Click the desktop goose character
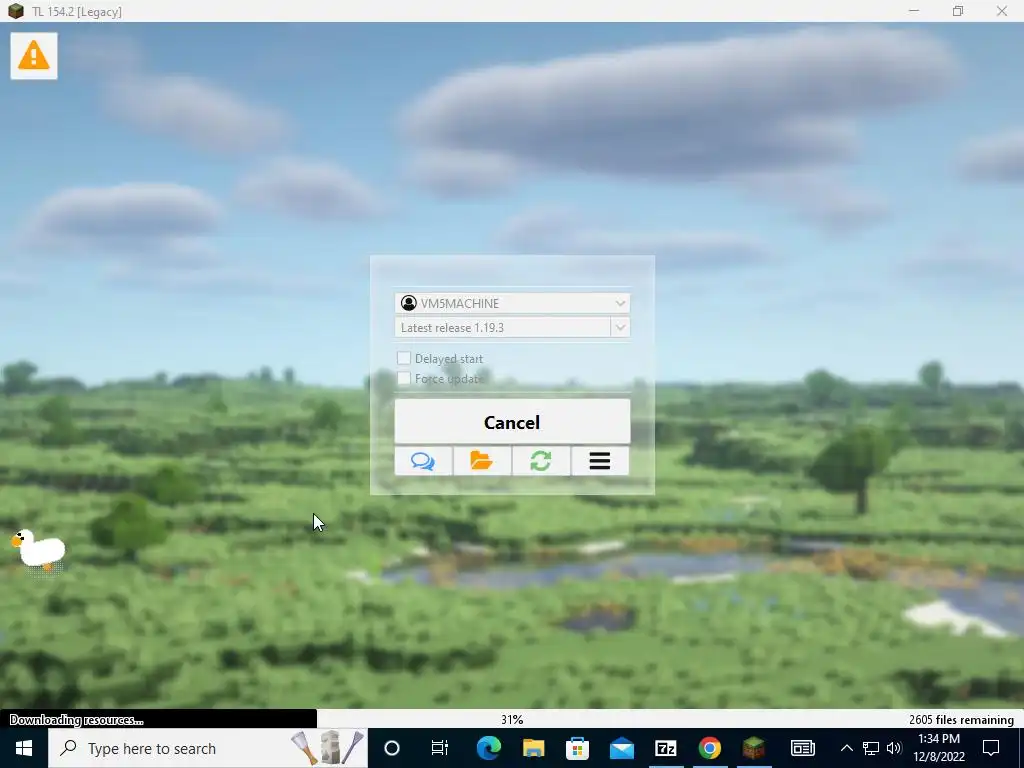1024x768 pixels. point(39,550)
